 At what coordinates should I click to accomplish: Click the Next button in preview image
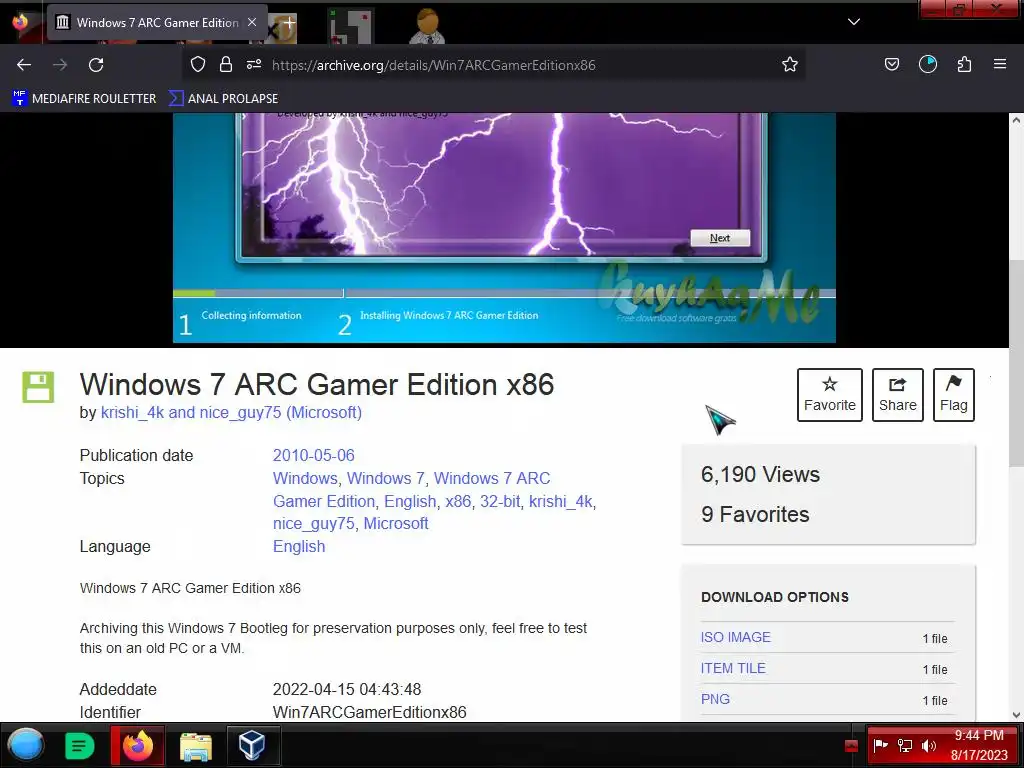click(x=720, y=238)
